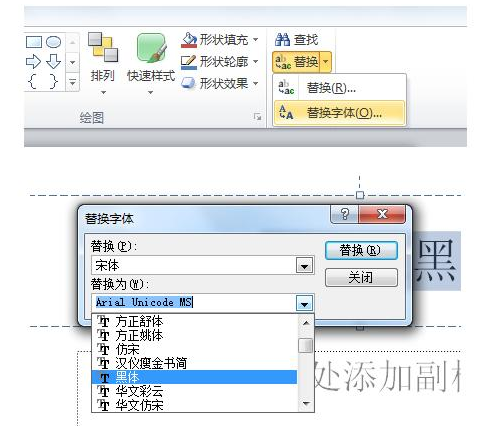Click the 替换(R) button in dialog

coord(361,250)
